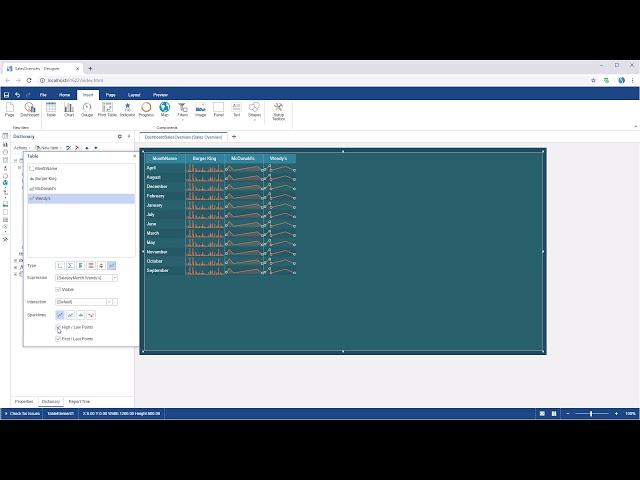Move dictionary item up with up arrow

pyautogui.click(x=87, y=148)
